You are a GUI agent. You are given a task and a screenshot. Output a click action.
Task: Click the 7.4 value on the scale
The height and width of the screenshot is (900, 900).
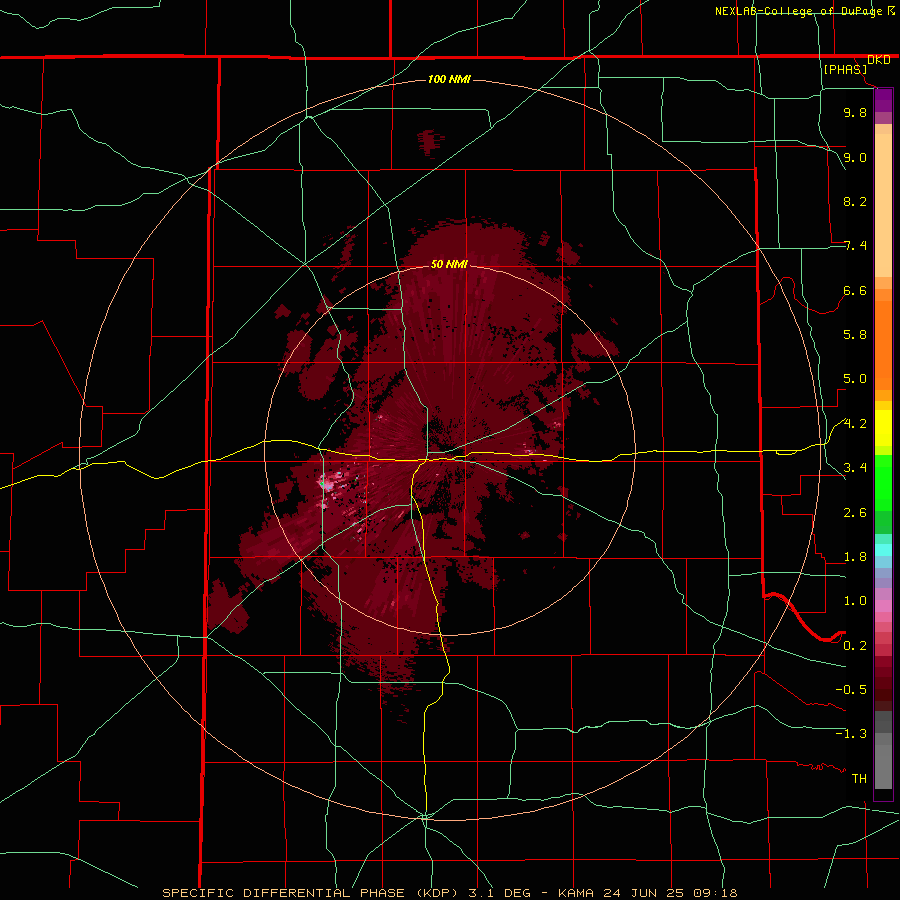pos(855,246)
